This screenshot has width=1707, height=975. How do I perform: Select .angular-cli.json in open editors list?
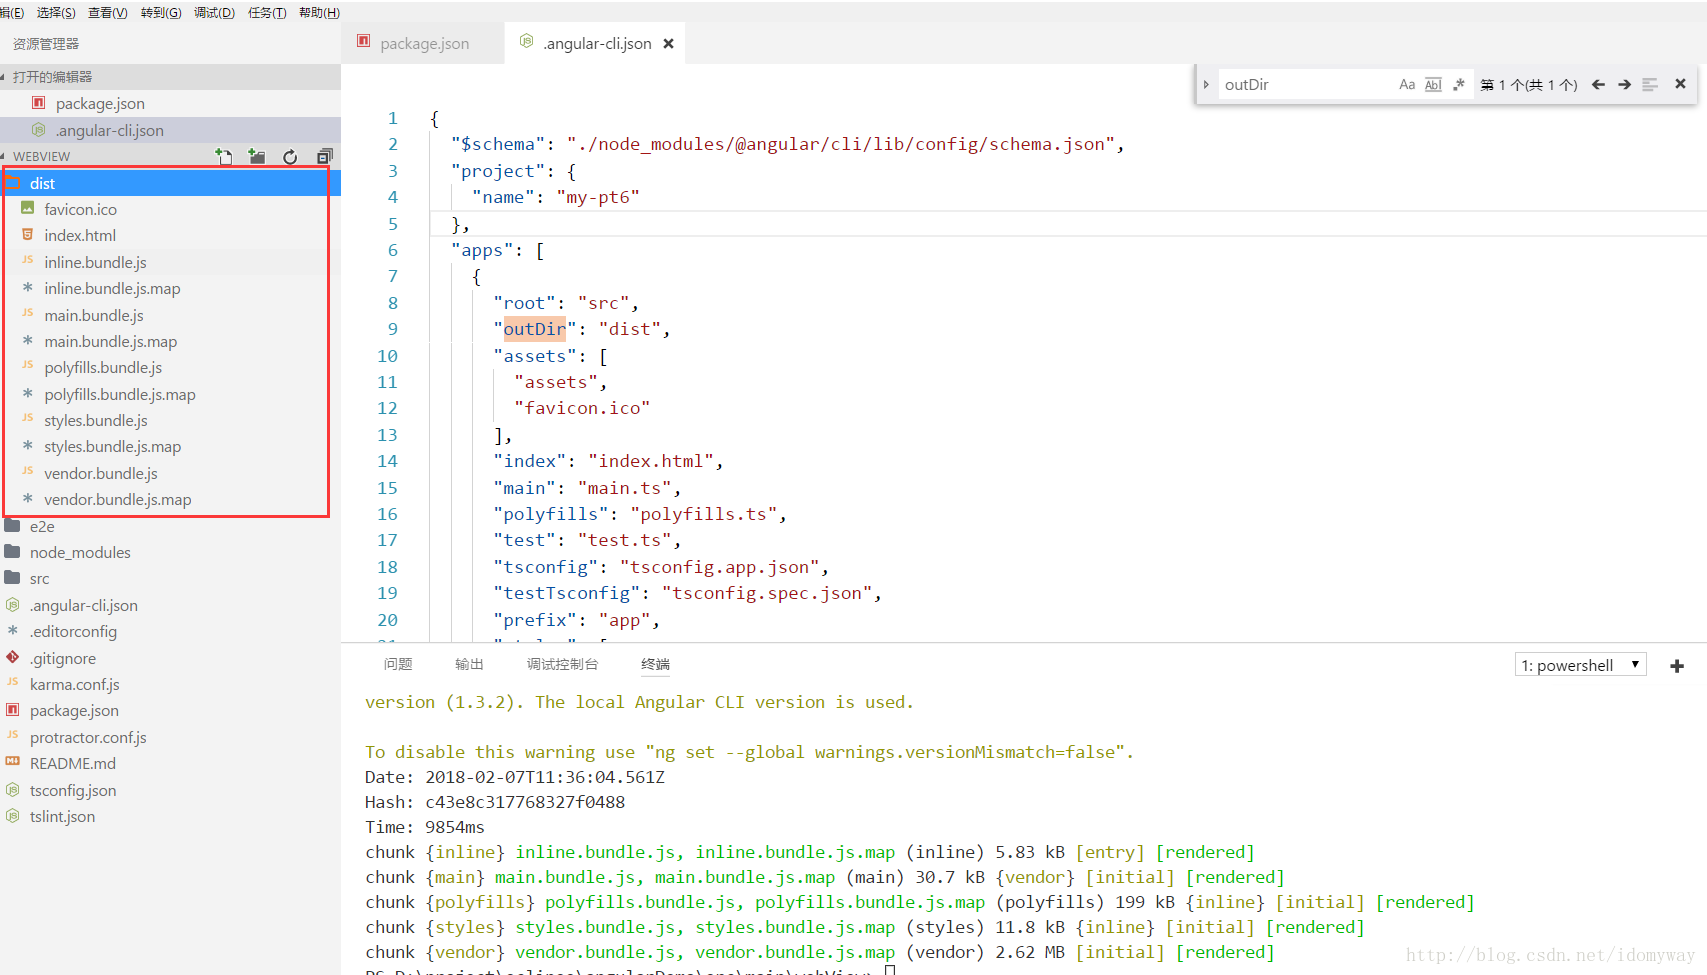pos(170,130)
